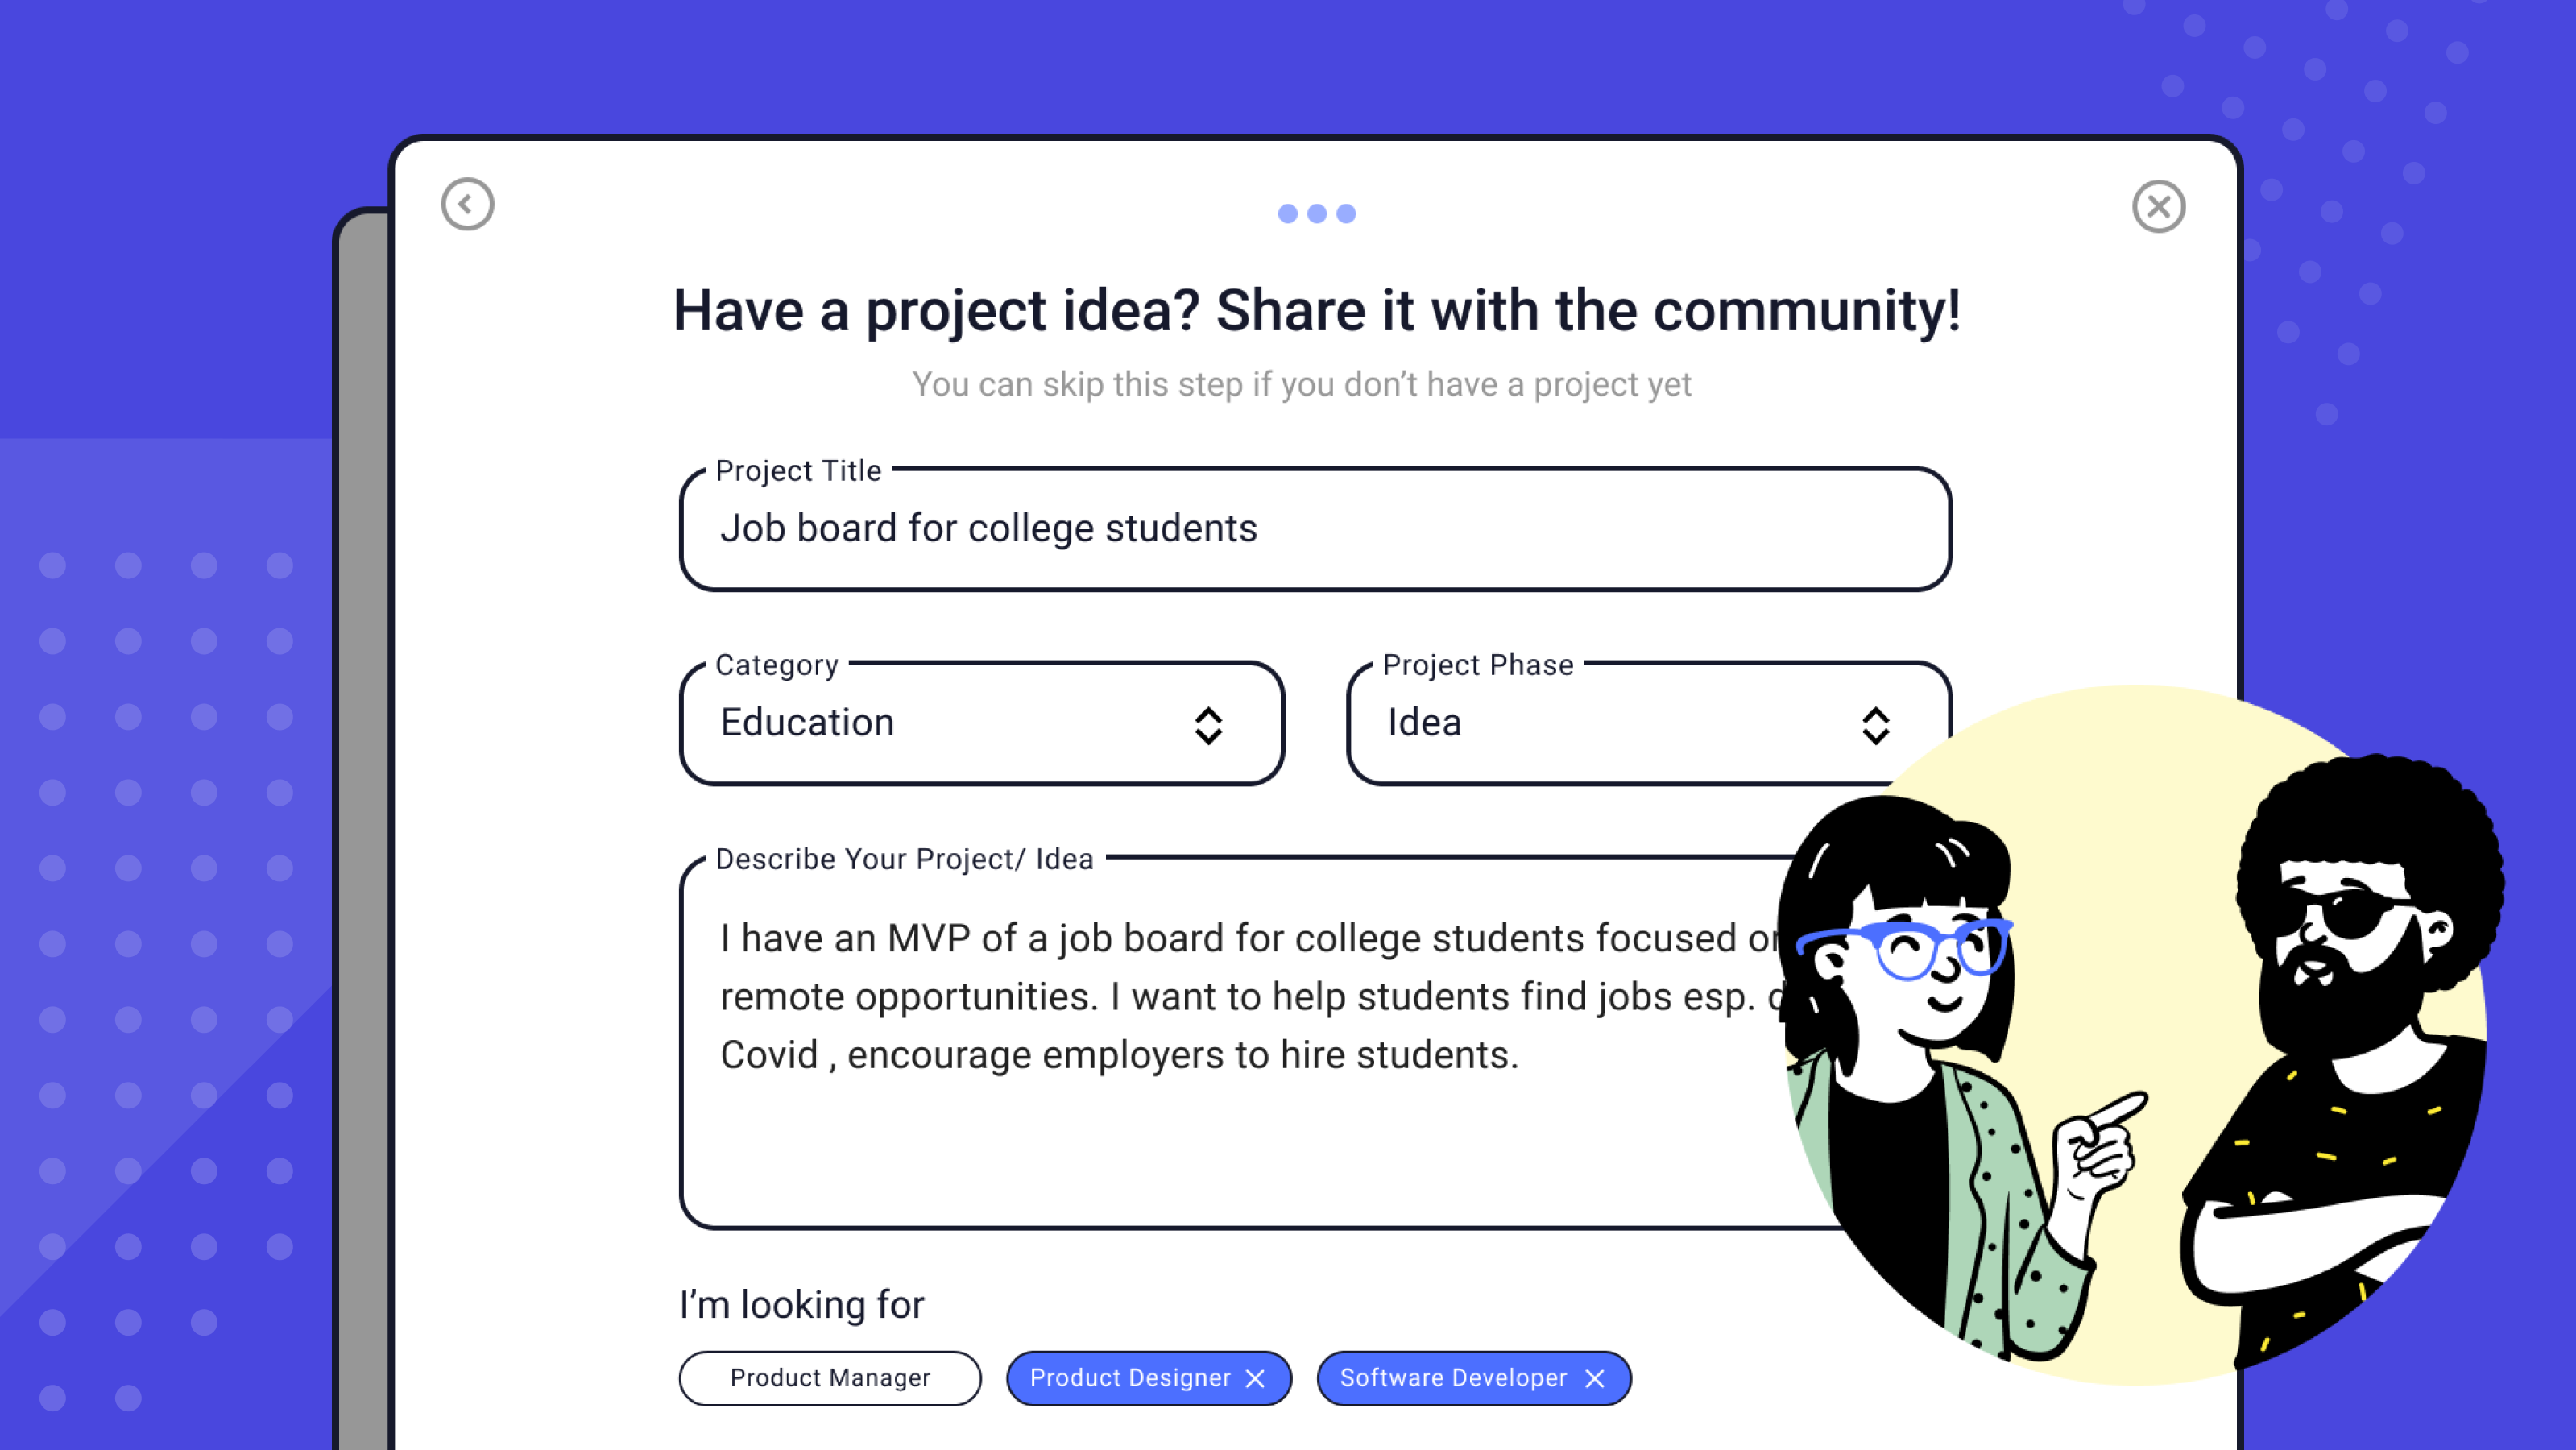
Task: Open the Project Phase dropdown showing Idea
Action: [1600, 724]
